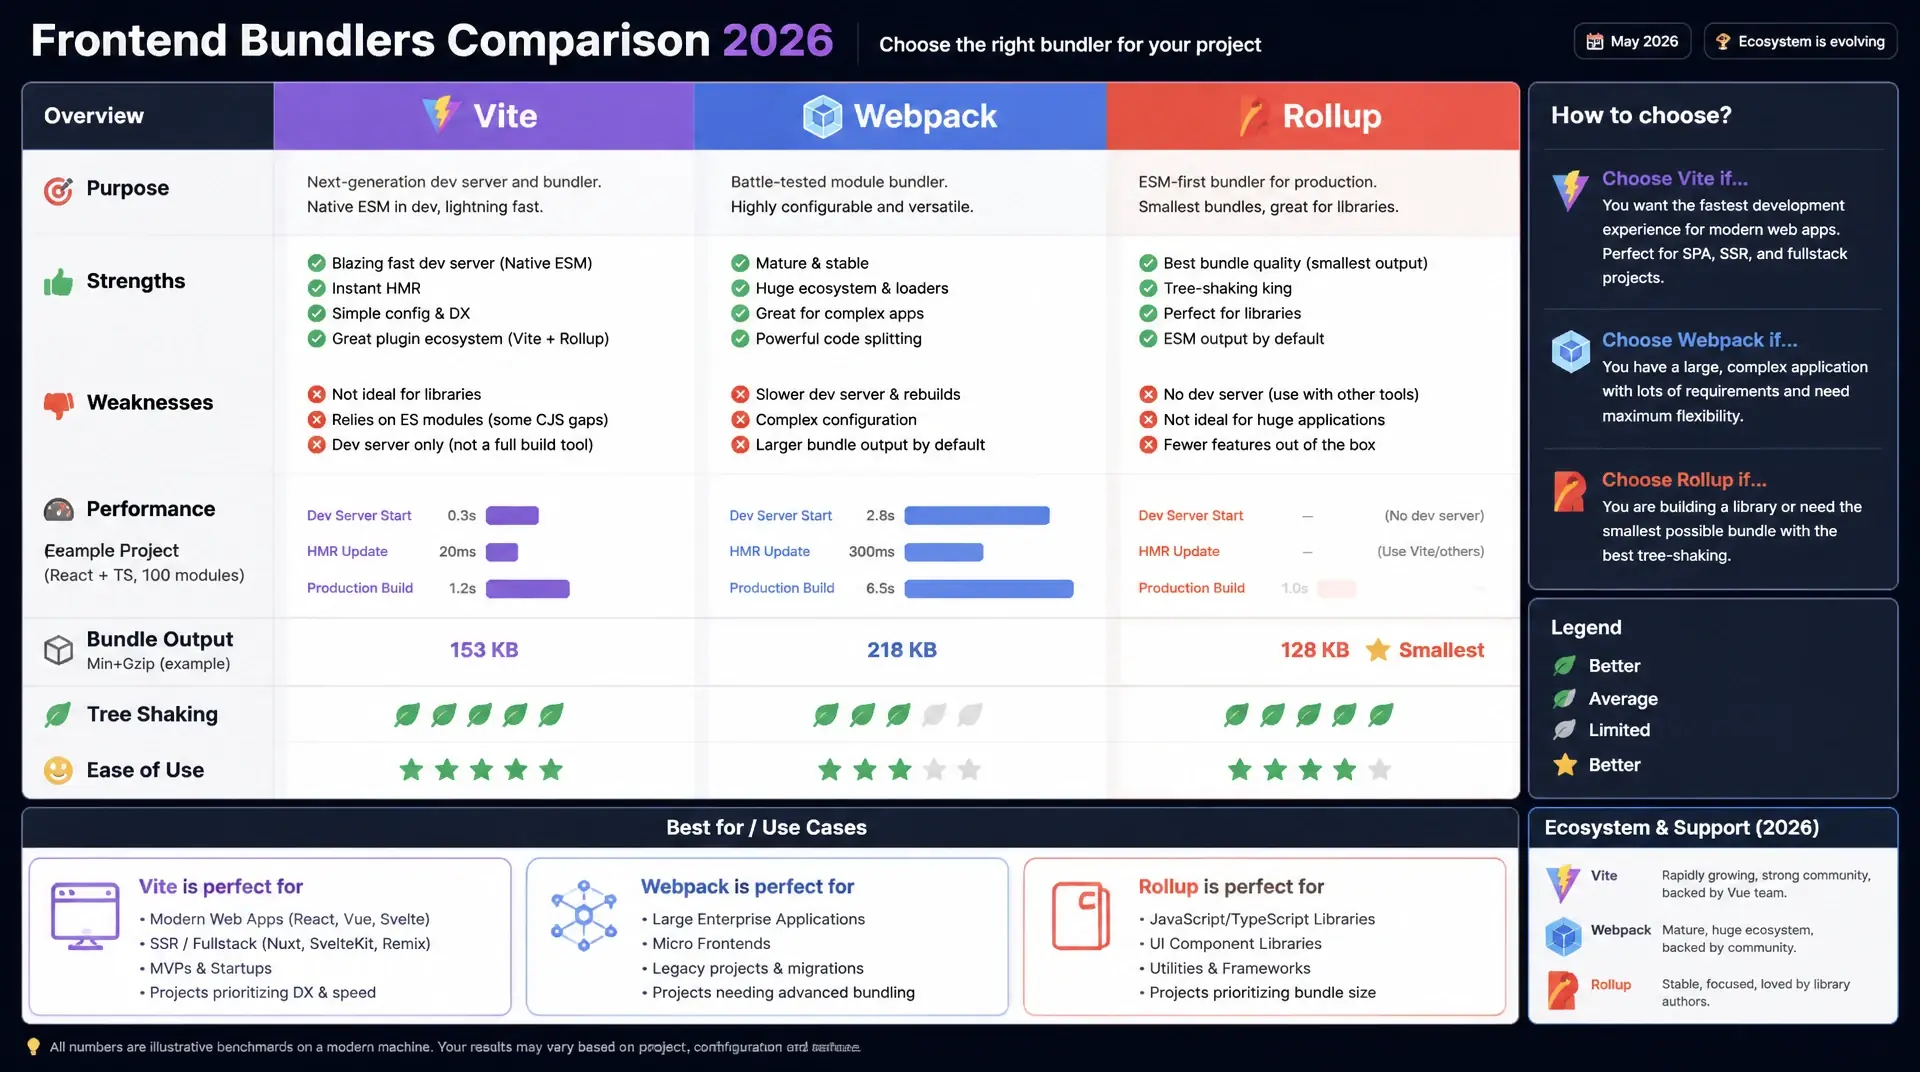Viewport: 1920px width, 1072px height.
Task: Select the Overview header cell
Action: click(x=148, y=116)
